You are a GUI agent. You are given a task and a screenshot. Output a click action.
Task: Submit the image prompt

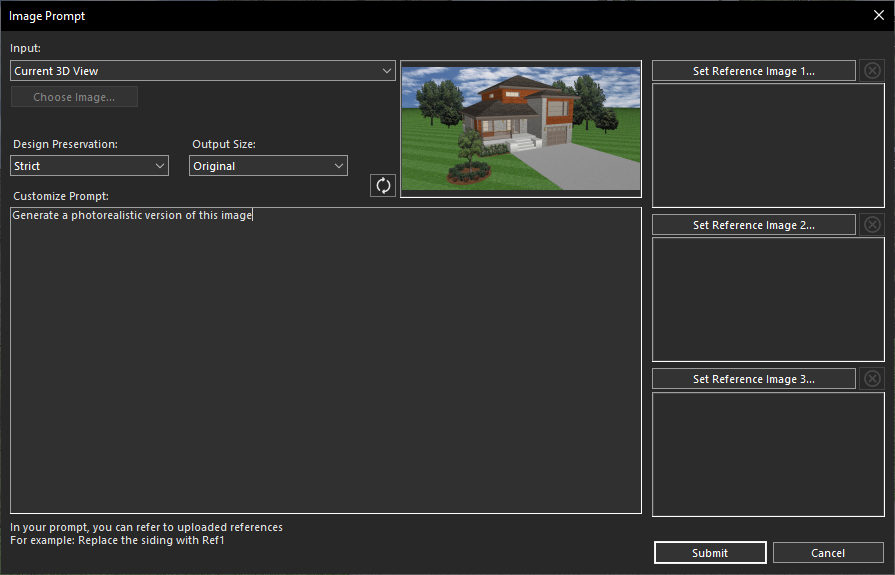click(x=710, y=553)
